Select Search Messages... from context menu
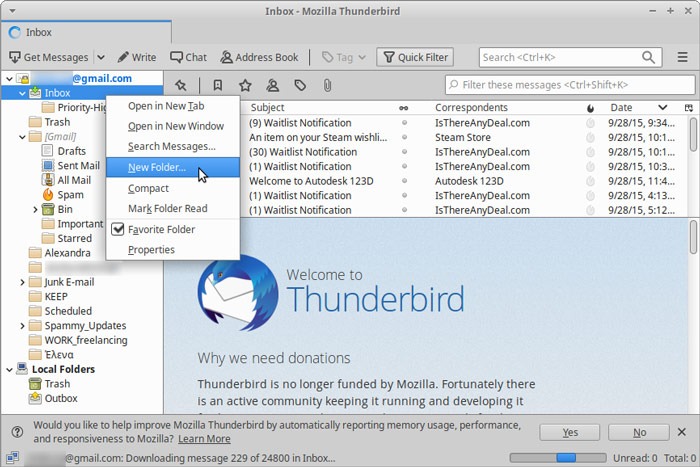700x467 pixels. pos(173,146)
